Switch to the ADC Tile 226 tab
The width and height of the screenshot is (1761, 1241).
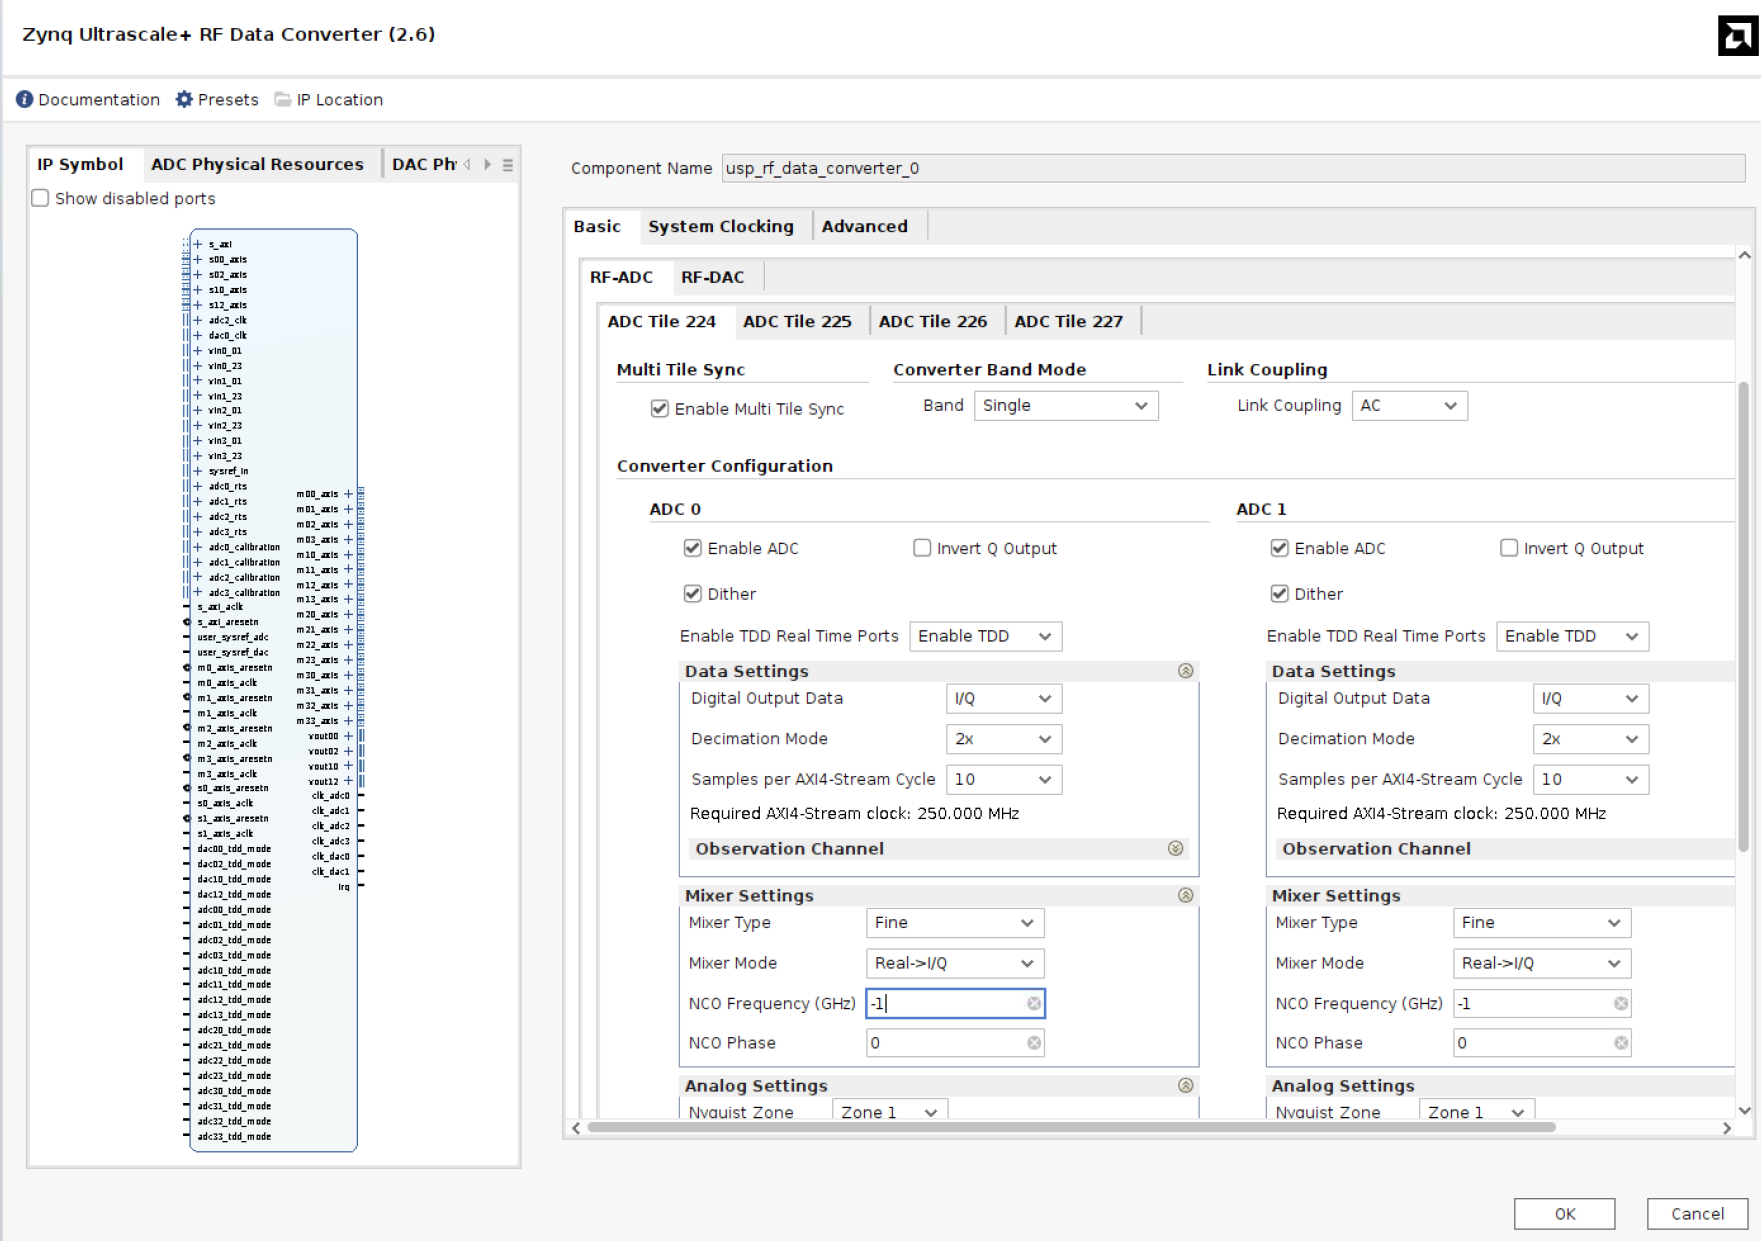(933, 321)
